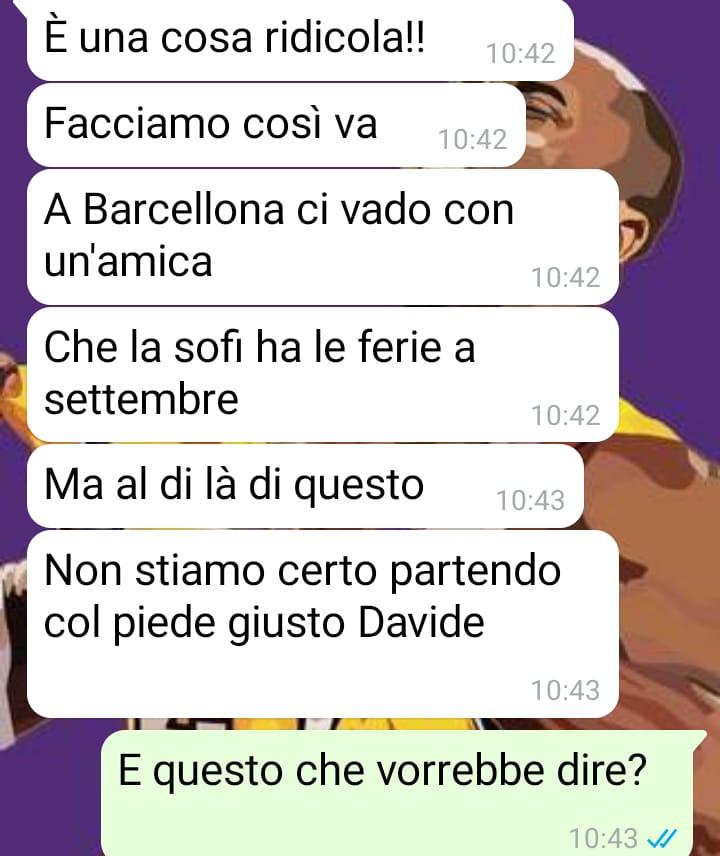
Task: Click the 10:43 timestamp of the green sent message
Action: click(x=603, y=838)
